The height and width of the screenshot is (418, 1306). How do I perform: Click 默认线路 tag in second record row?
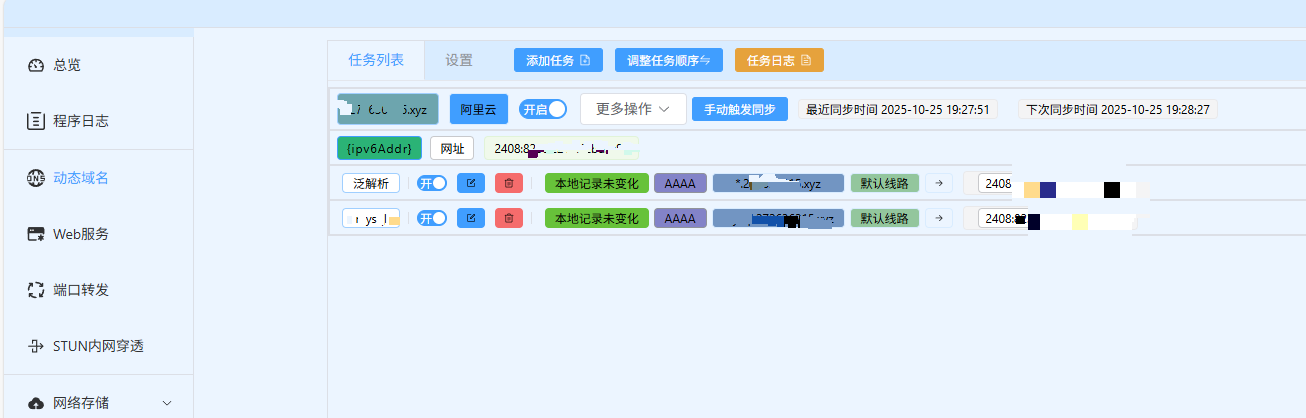pos(884,218)
